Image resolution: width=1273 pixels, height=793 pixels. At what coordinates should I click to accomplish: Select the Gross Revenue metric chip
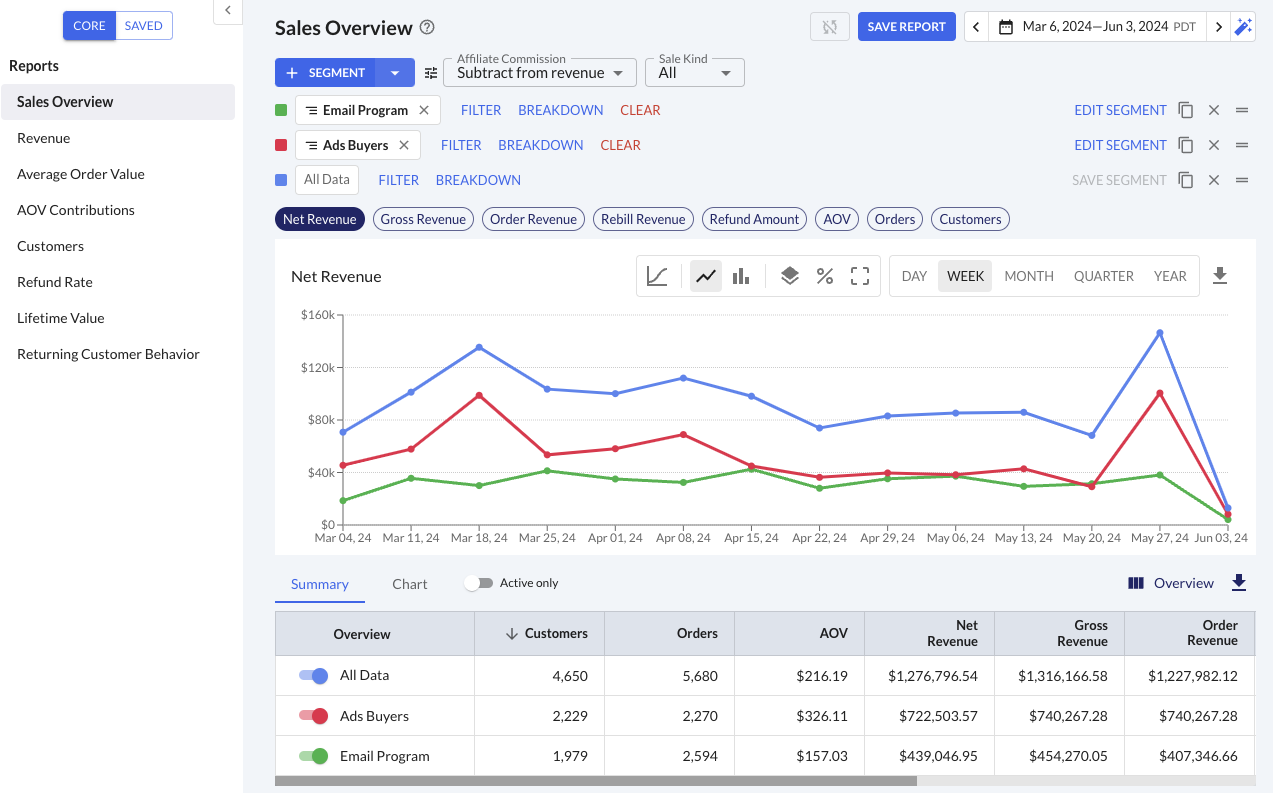(423, 219)
